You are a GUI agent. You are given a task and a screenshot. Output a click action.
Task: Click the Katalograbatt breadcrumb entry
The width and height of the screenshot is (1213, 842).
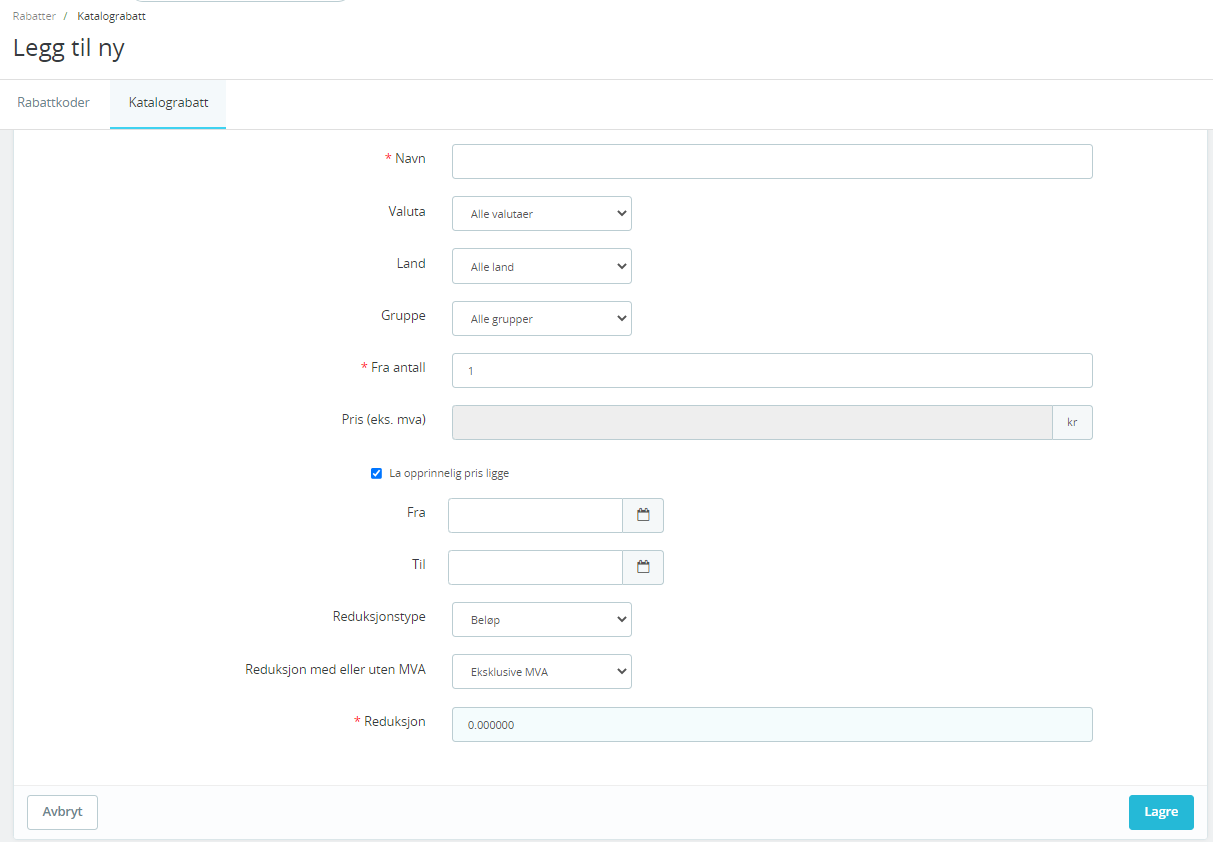point(111,16)
